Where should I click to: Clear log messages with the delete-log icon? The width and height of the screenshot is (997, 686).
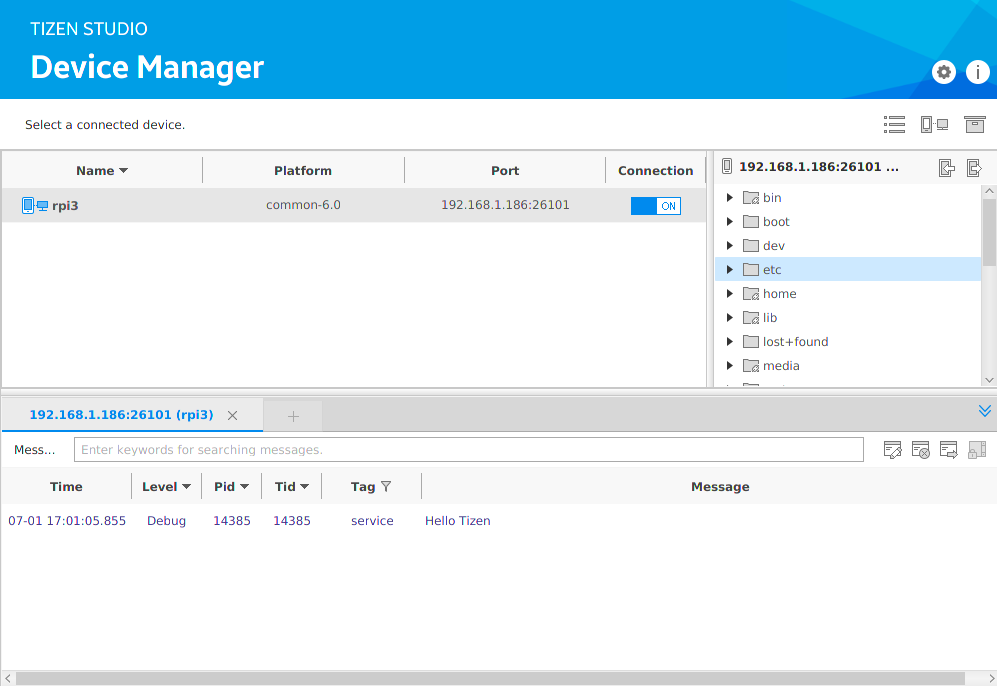coord(921,449)
